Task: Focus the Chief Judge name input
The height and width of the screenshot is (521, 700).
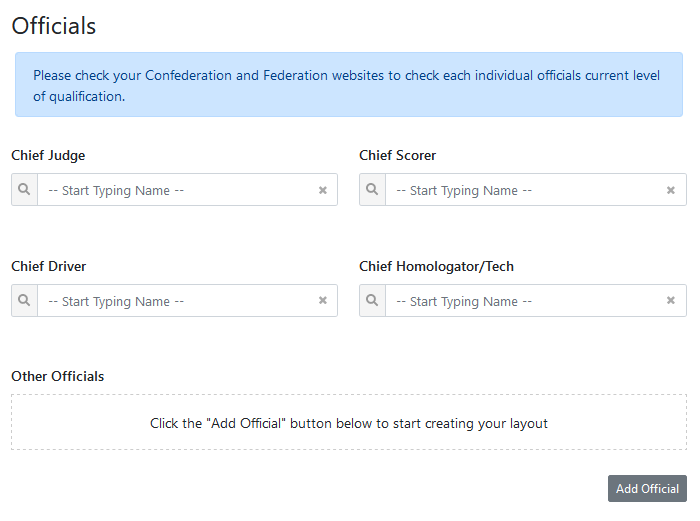Action: coord(175,190)
